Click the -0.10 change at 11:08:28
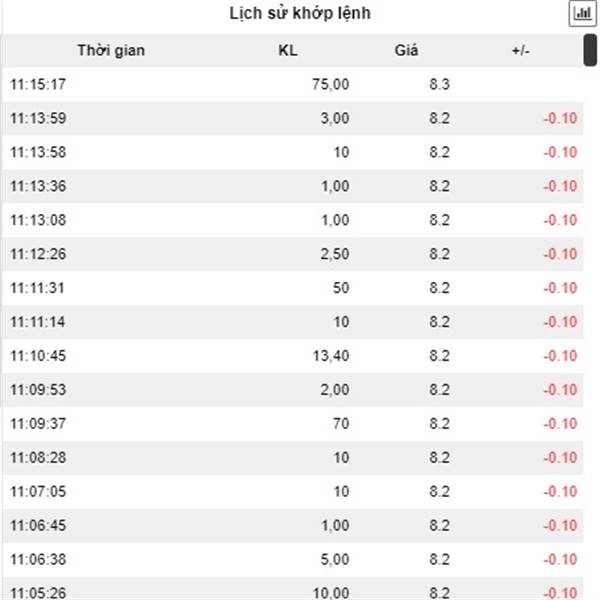This screenshot has width=600, height=600. point(561,458)
